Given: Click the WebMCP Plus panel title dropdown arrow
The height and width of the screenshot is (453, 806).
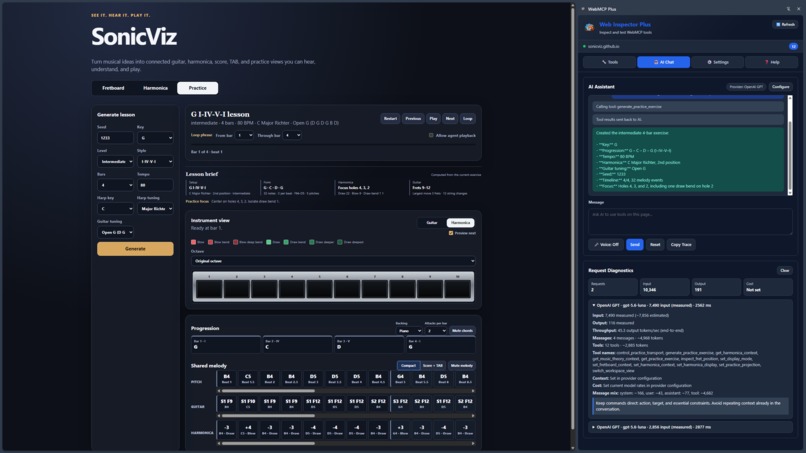Looking at the screenshot, I should point(583,9).
